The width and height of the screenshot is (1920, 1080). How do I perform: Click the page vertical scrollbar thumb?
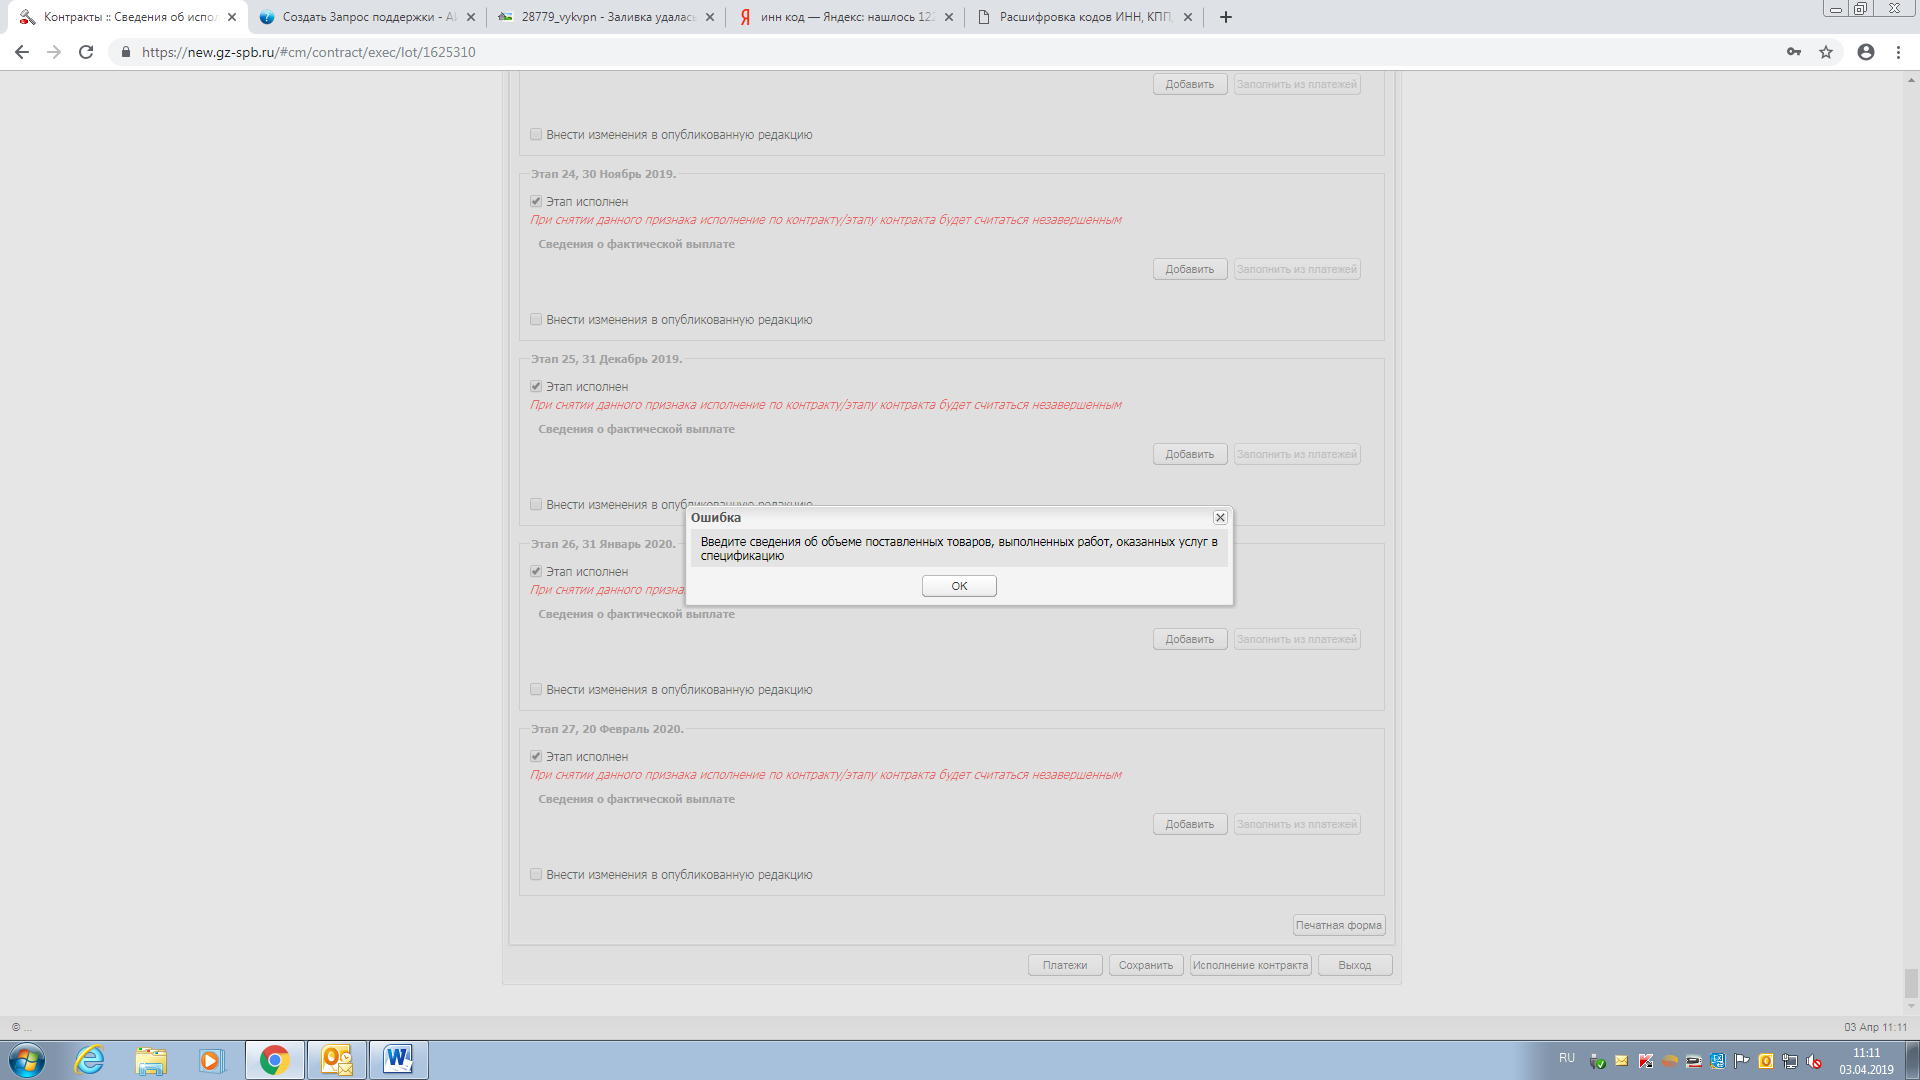pos(1911,982)
